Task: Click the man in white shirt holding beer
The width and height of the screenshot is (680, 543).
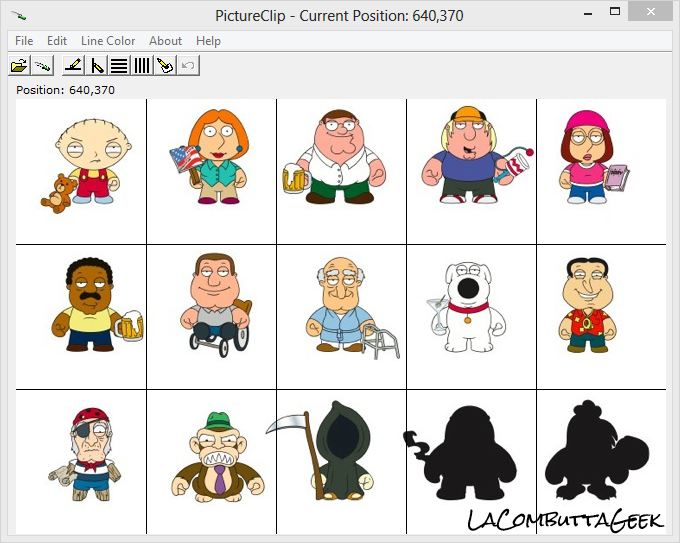Action: point(334,156)
